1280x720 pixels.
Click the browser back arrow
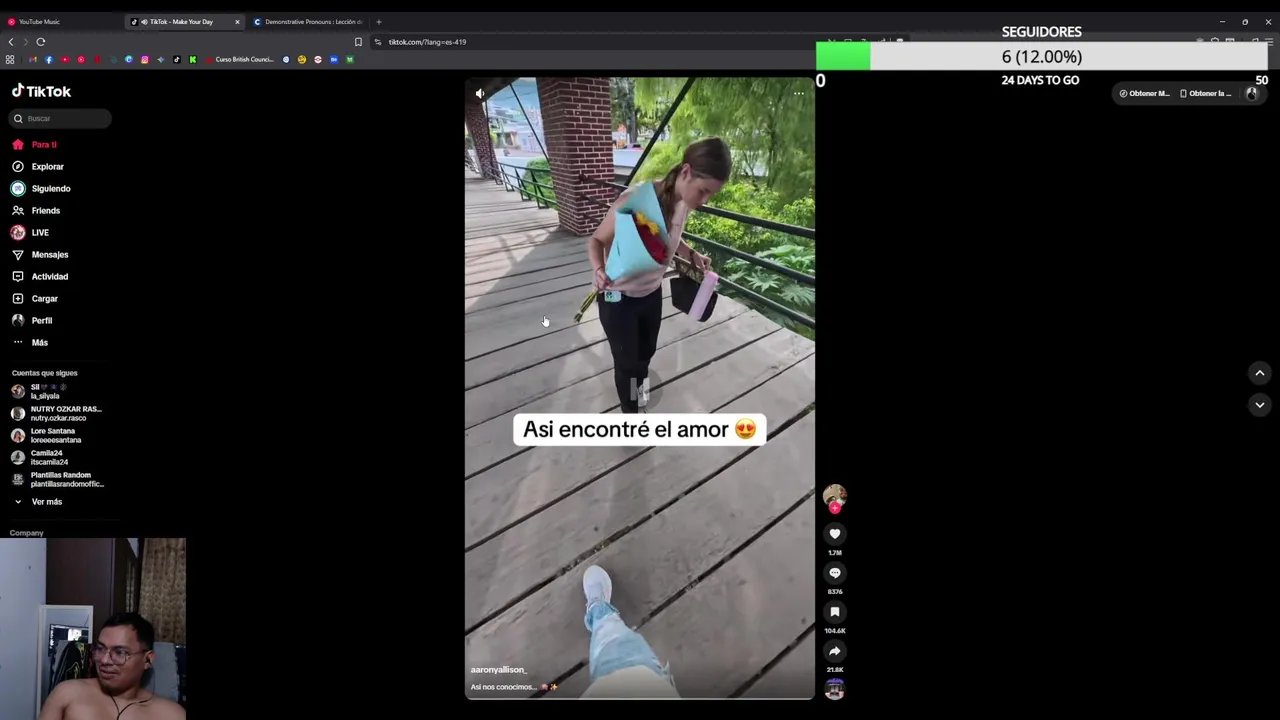click(x=11, y=42)
